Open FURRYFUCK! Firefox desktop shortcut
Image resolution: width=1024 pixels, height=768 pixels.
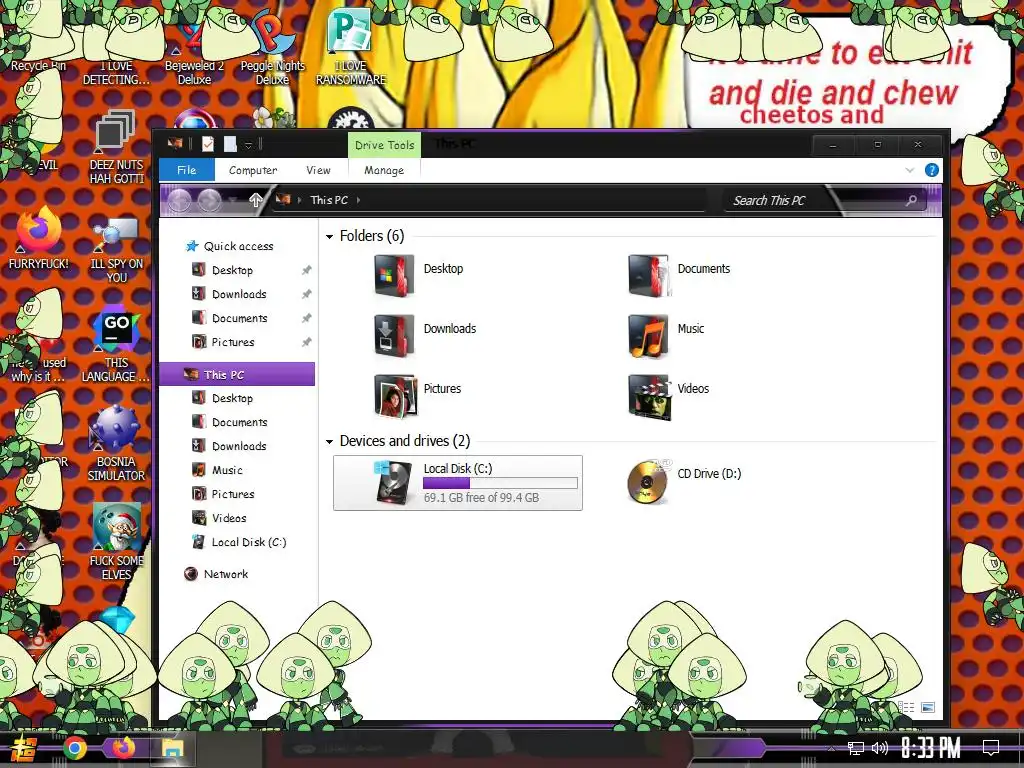39,238
